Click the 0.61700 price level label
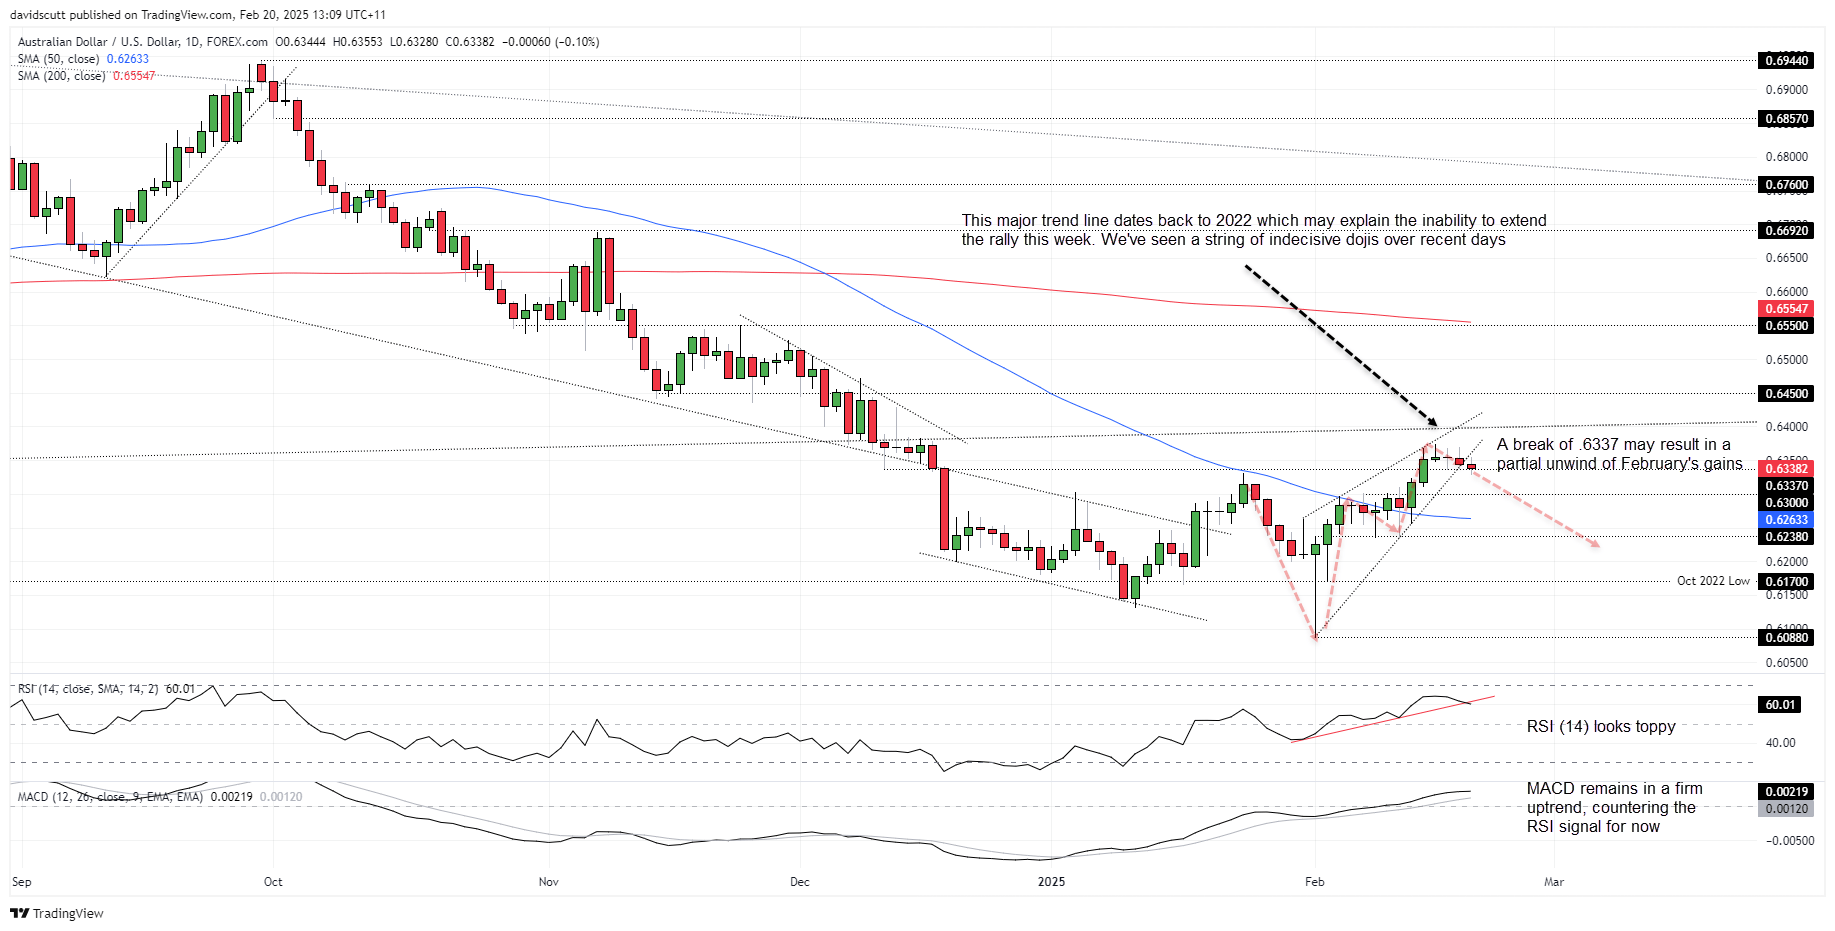This screenshot has height=931, width=1835. pyautogui.click(x=1786, y=582)
